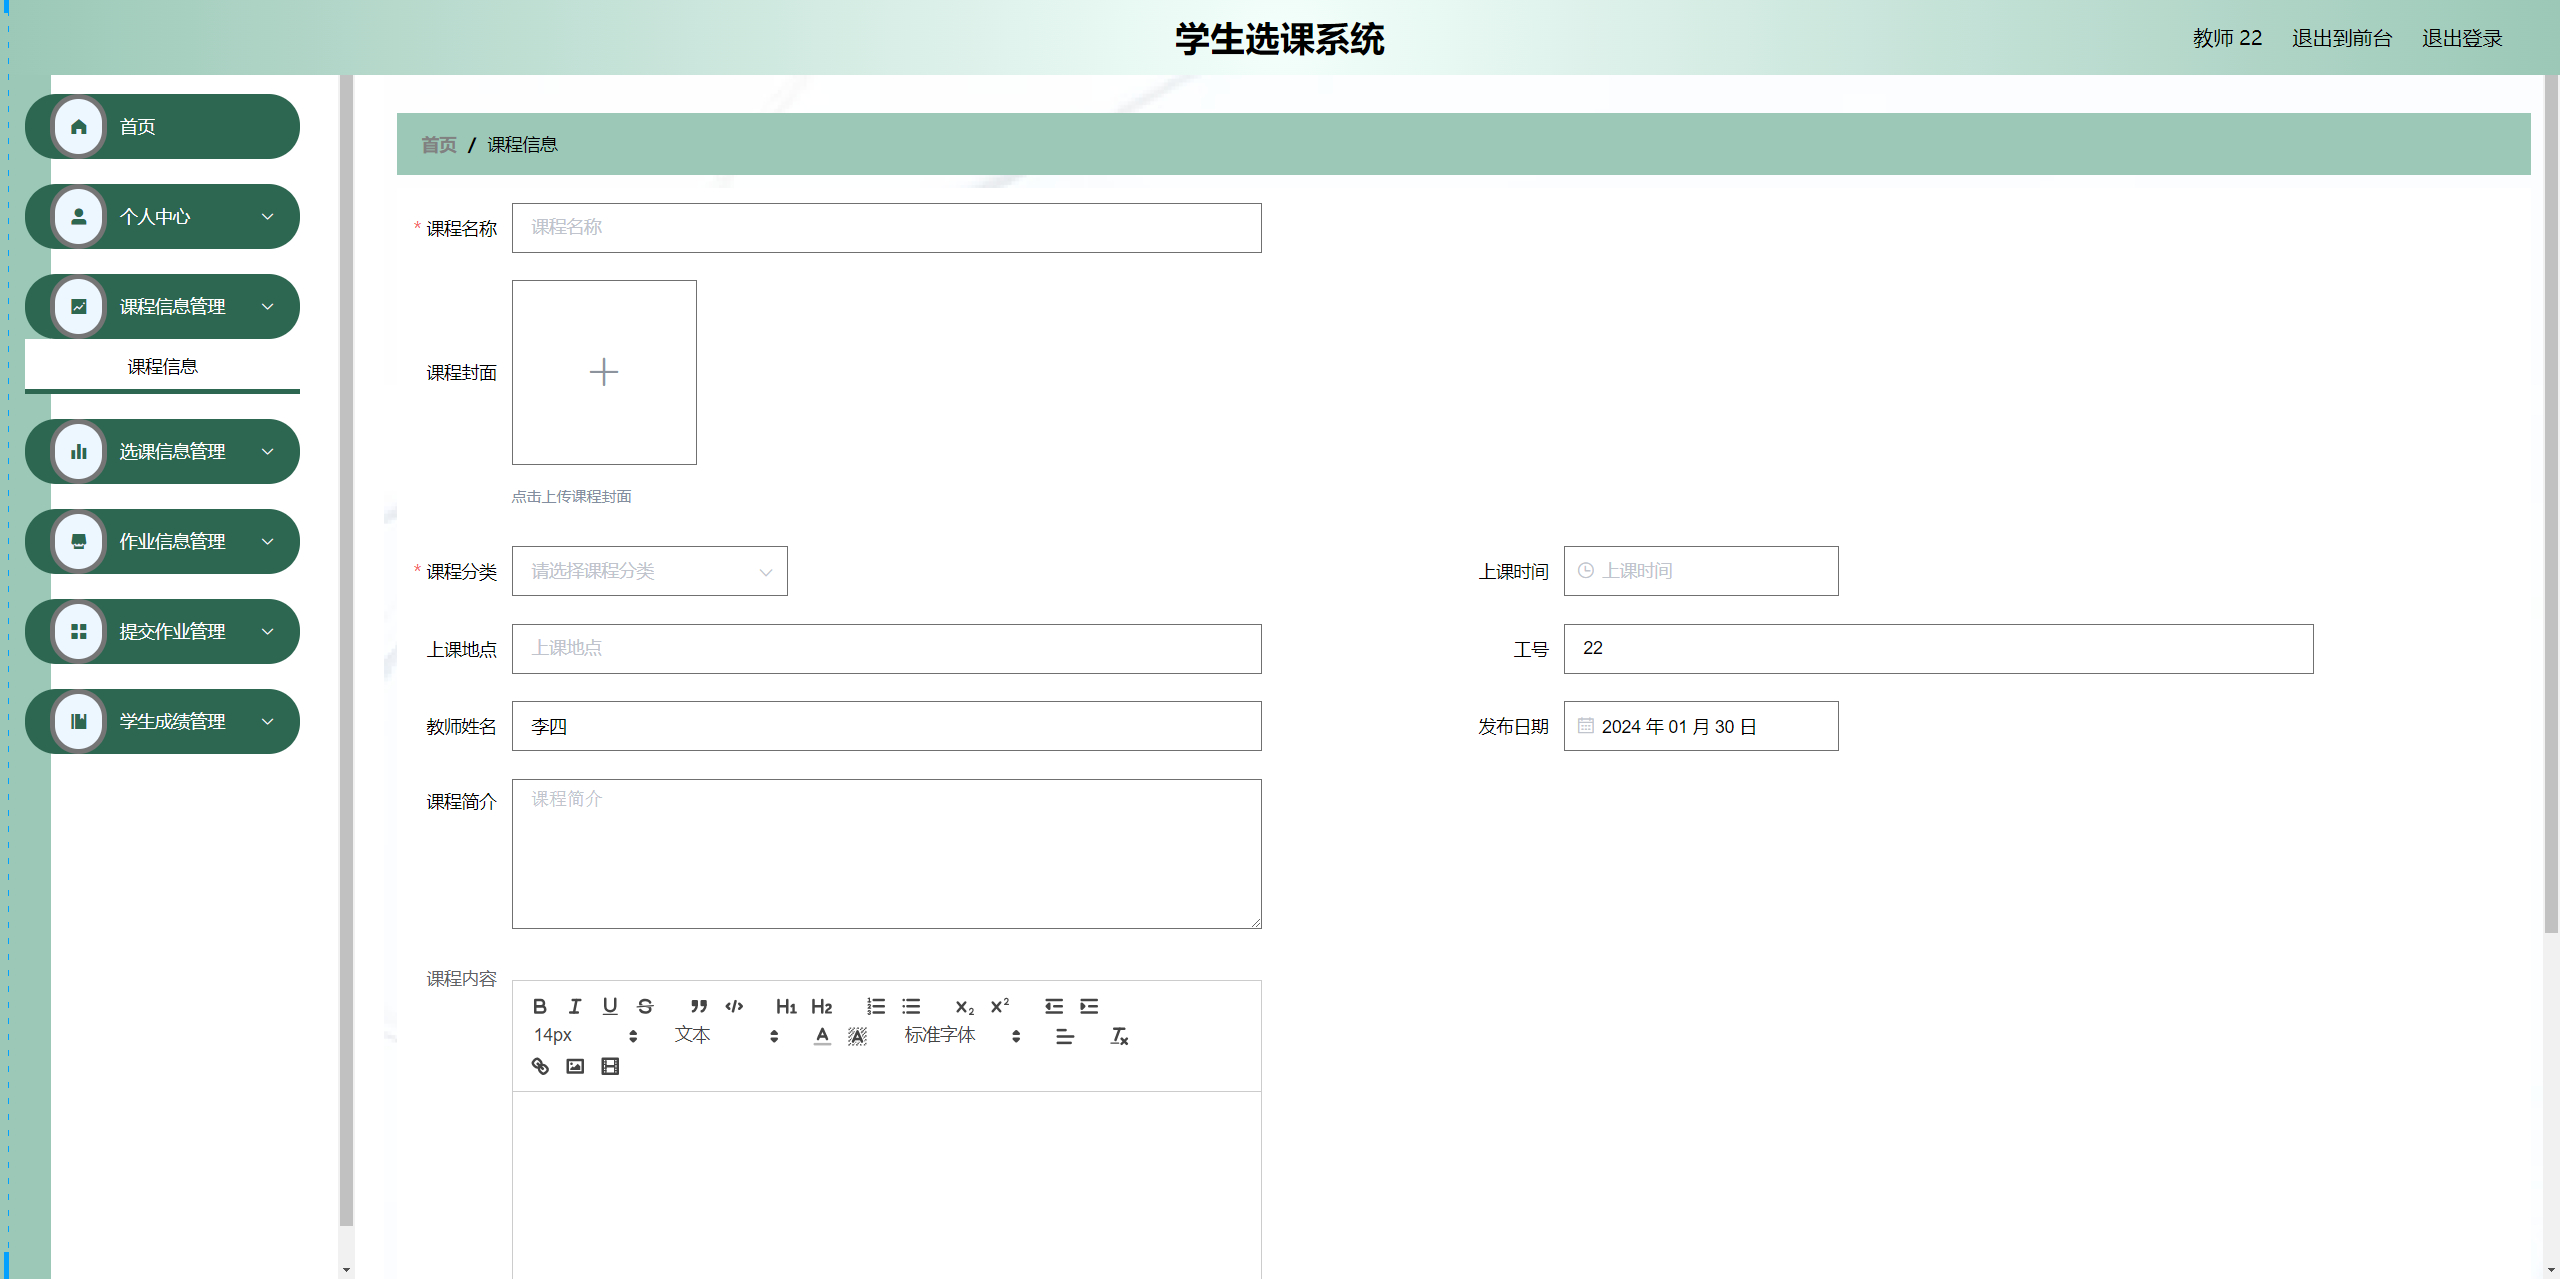Toggle underline in the course content editor
The height and width of the screenshot is (1279, 2560).
[611, 1007]
